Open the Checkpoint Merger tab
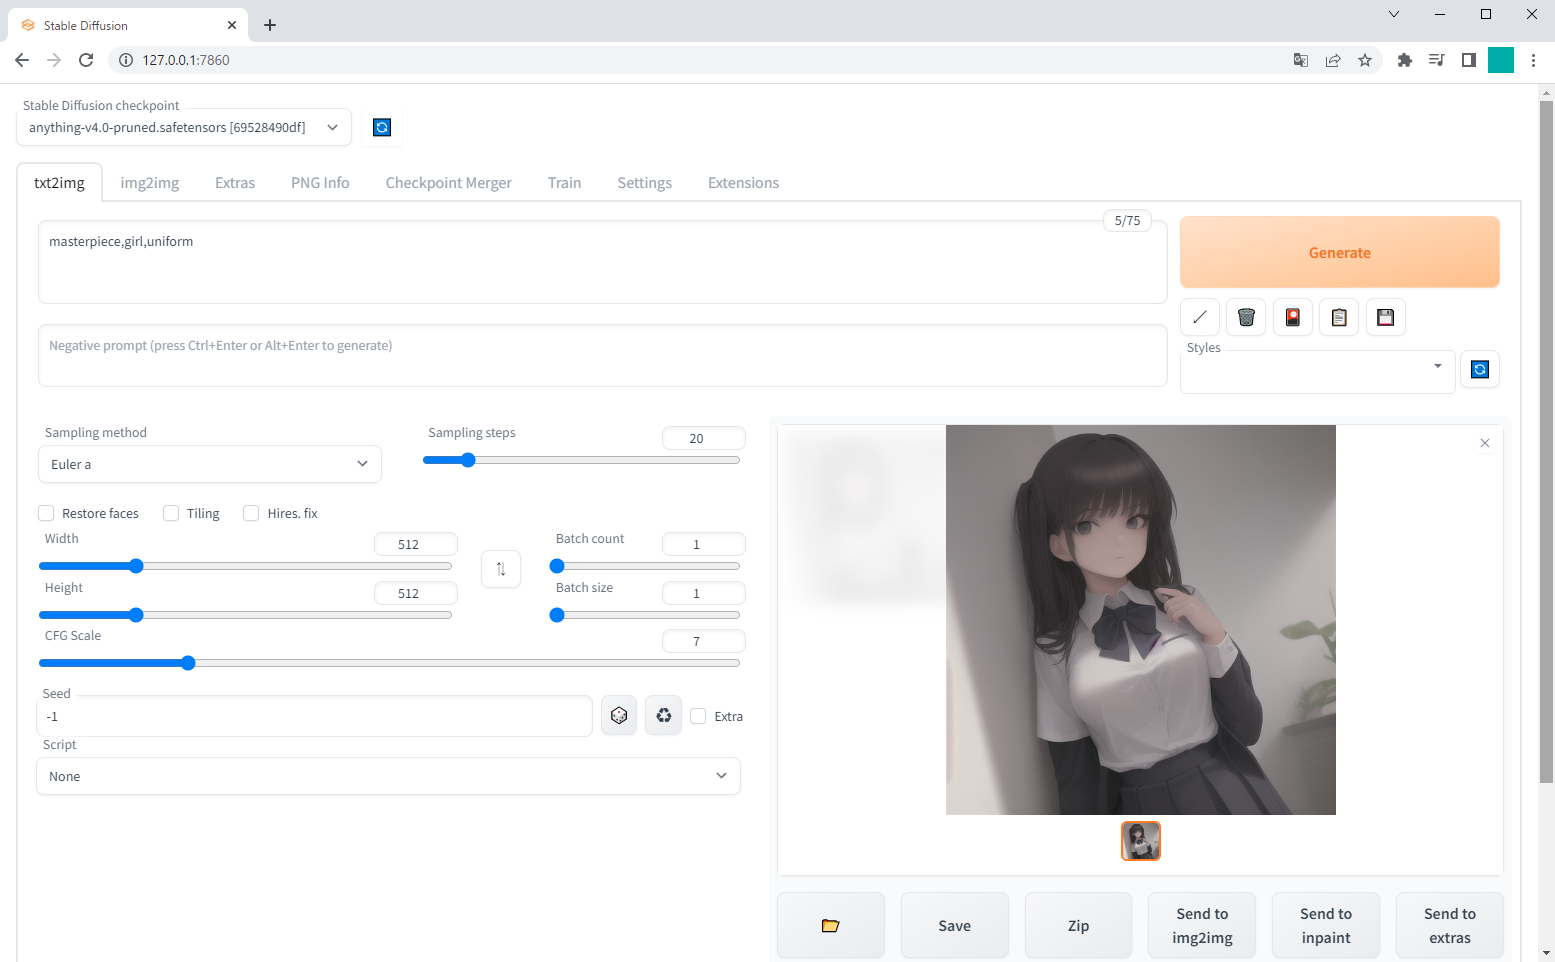This screenshot has height=962, width=1555. click(x=449, y=183)
